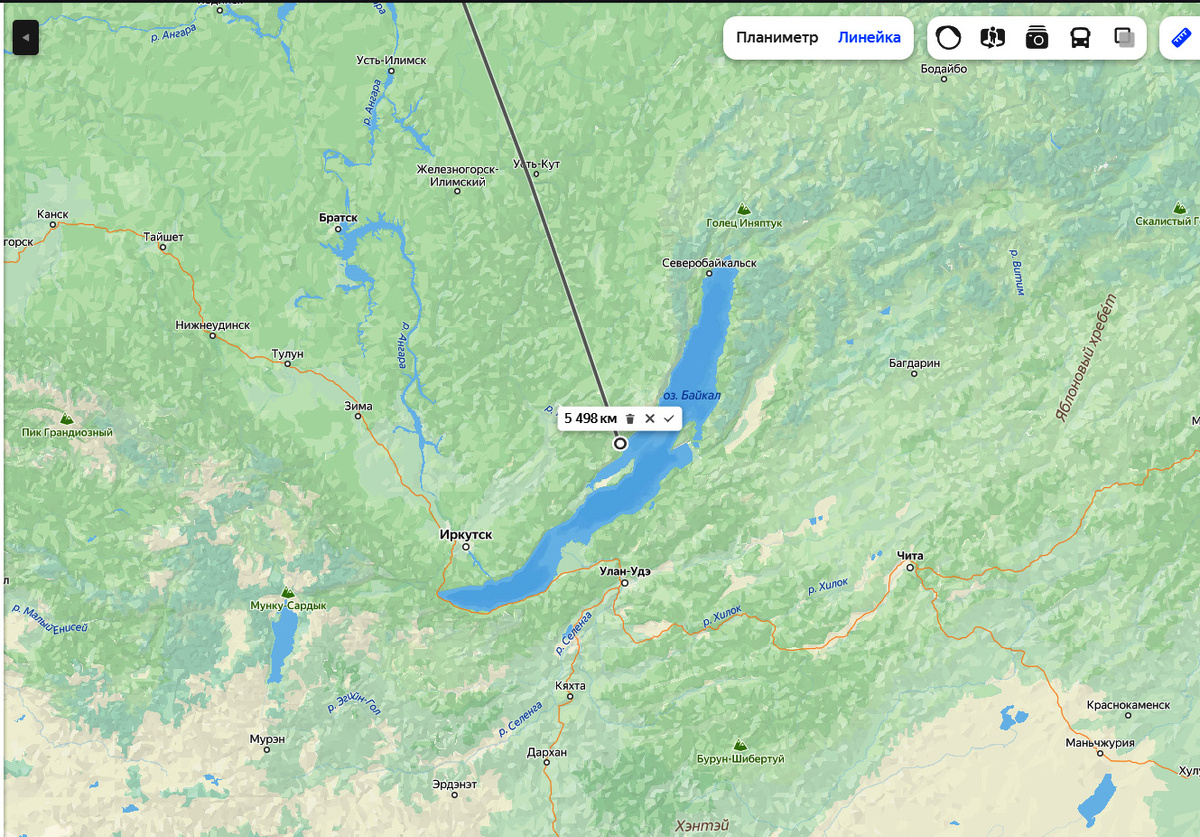Switch to the Планиметр tool
This screenshot has width=1200, height=837.
(777, 38)
